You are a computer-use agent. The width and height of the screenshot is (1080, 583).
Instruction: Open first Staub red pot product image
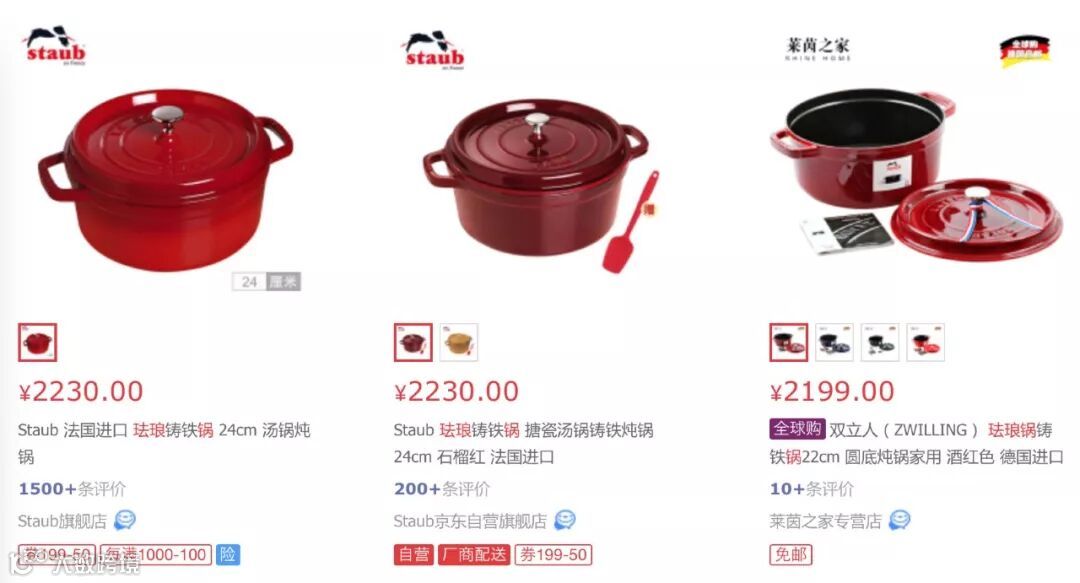pyautogui.click(x=165, y=181)
